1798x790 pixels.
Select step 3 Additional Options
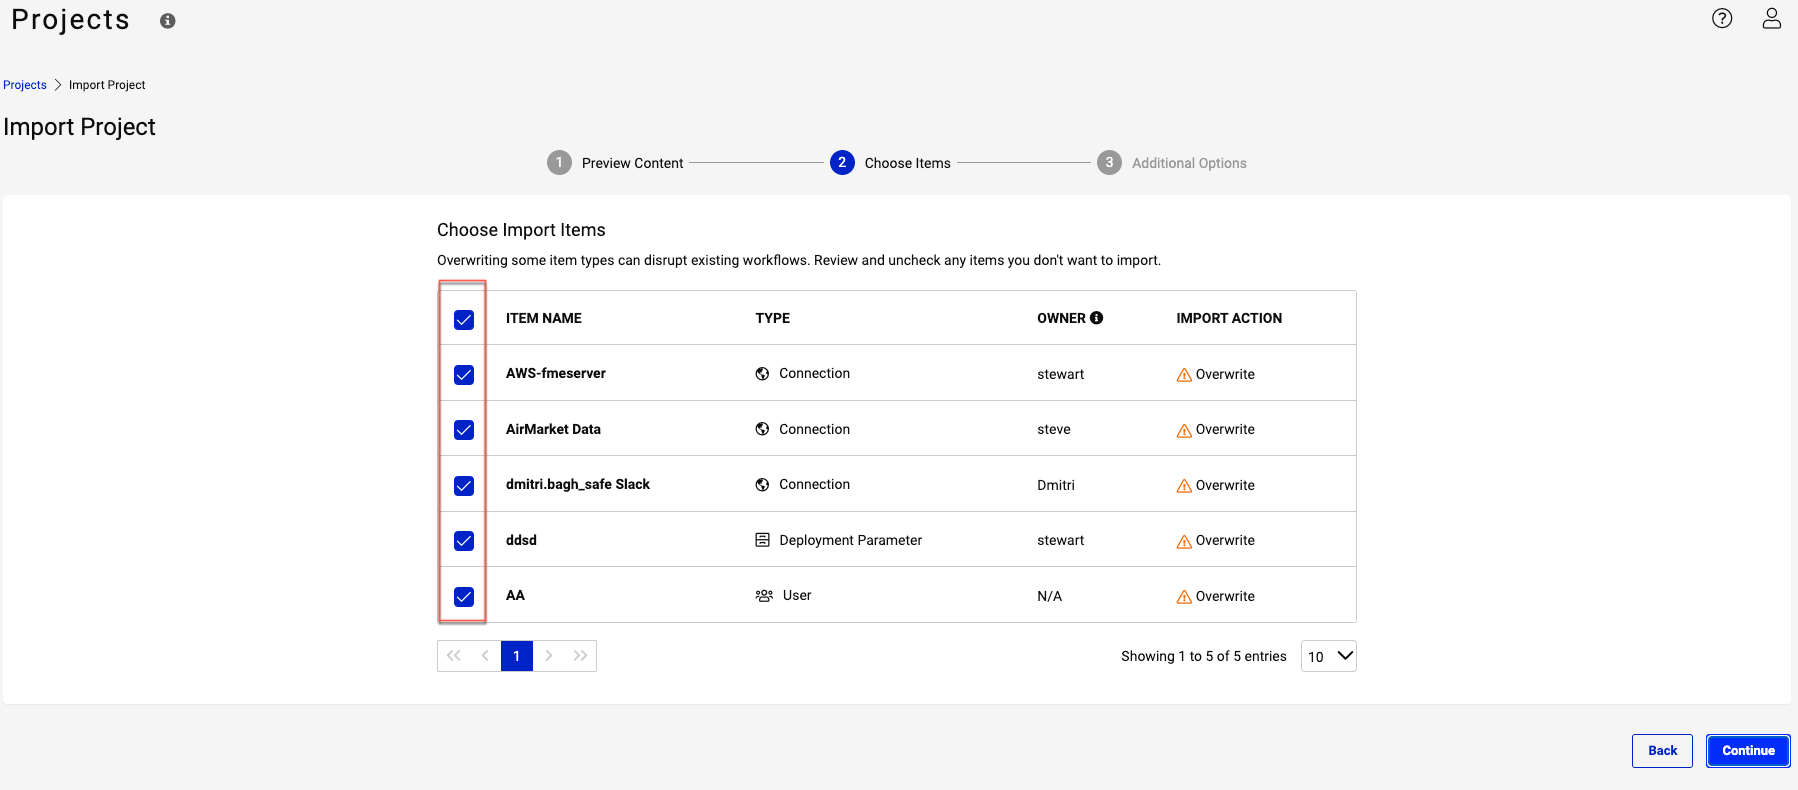tap(1172, 162)
